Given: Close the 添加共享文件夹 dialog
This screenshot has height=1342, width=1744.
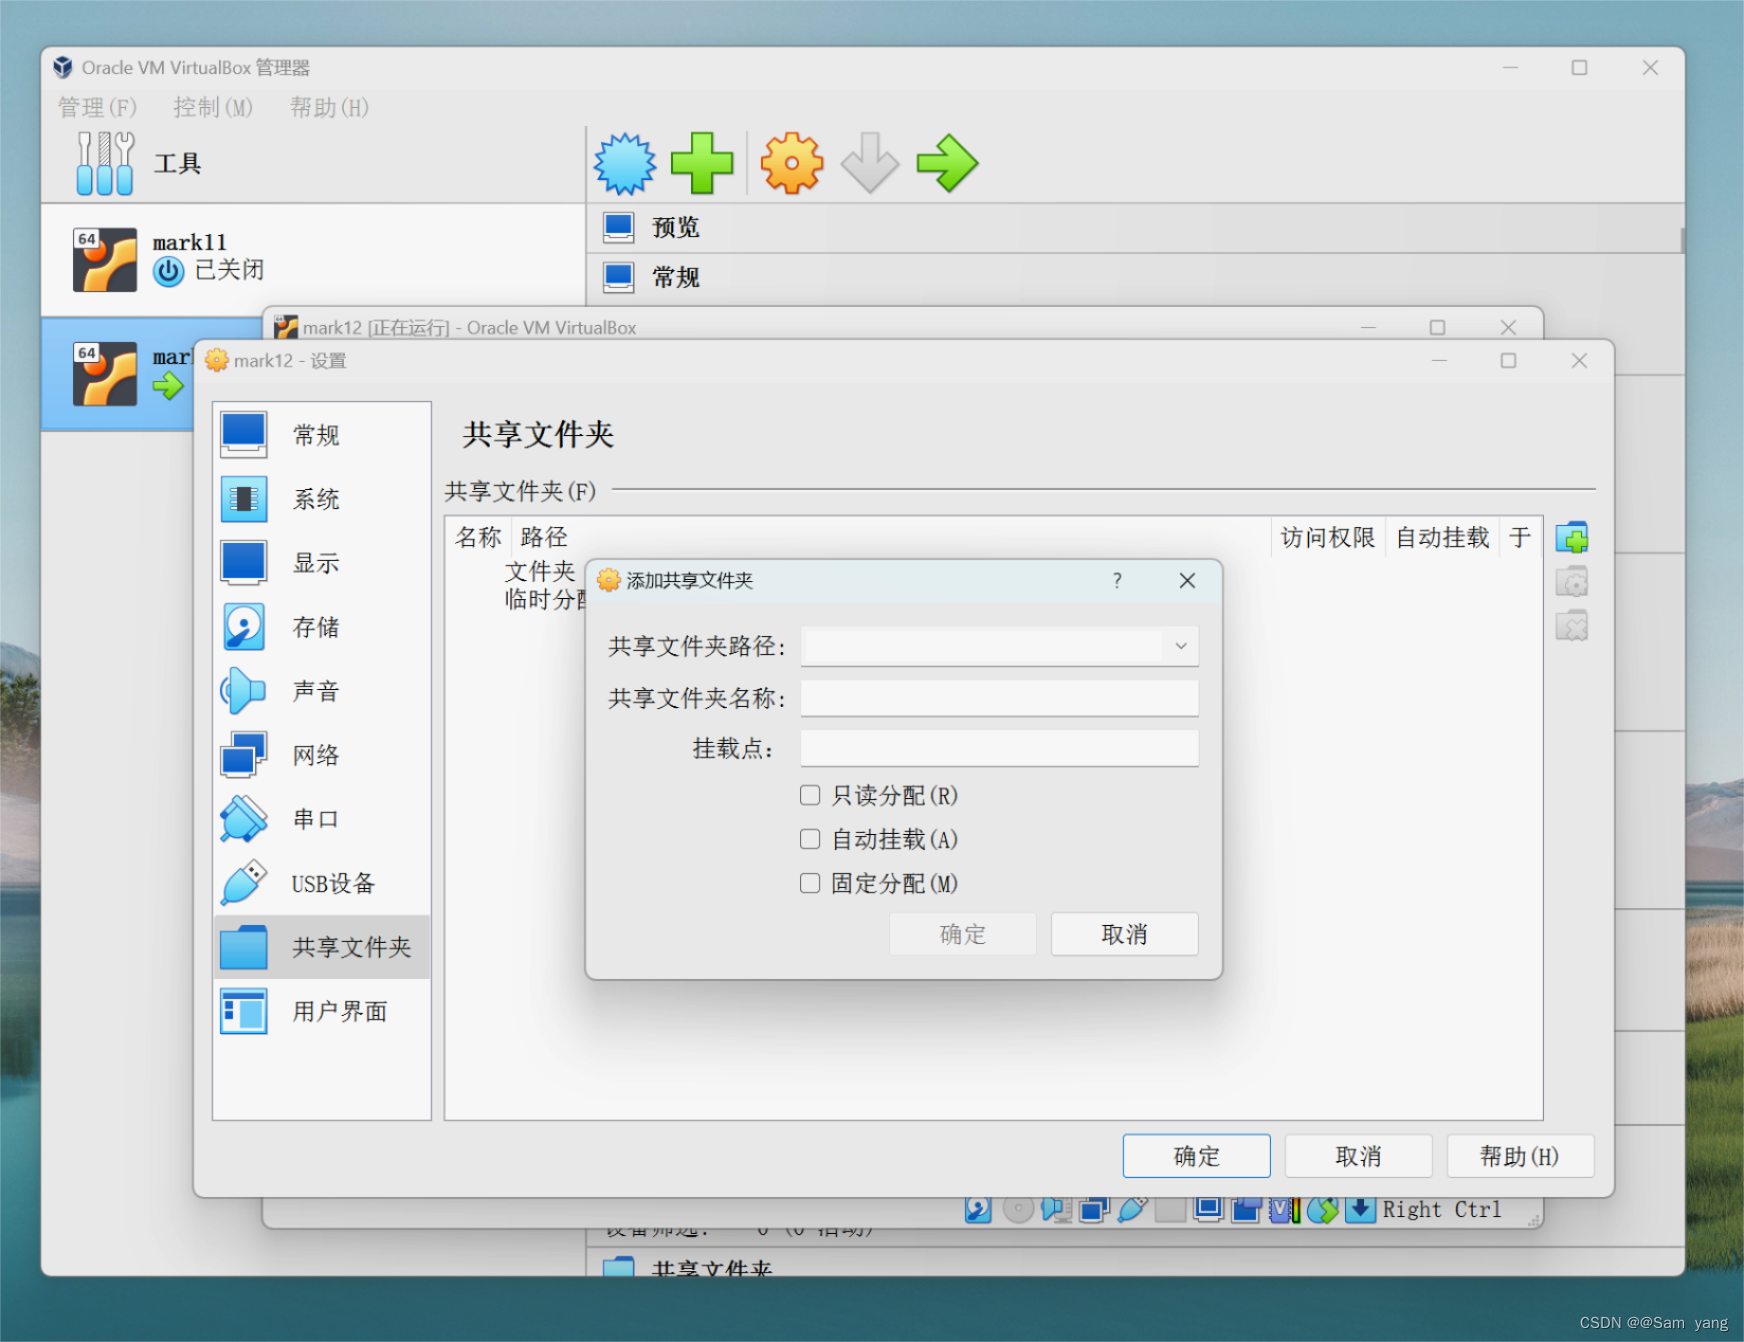Looking at the screenshot, I should click(x=1187, y=581).
